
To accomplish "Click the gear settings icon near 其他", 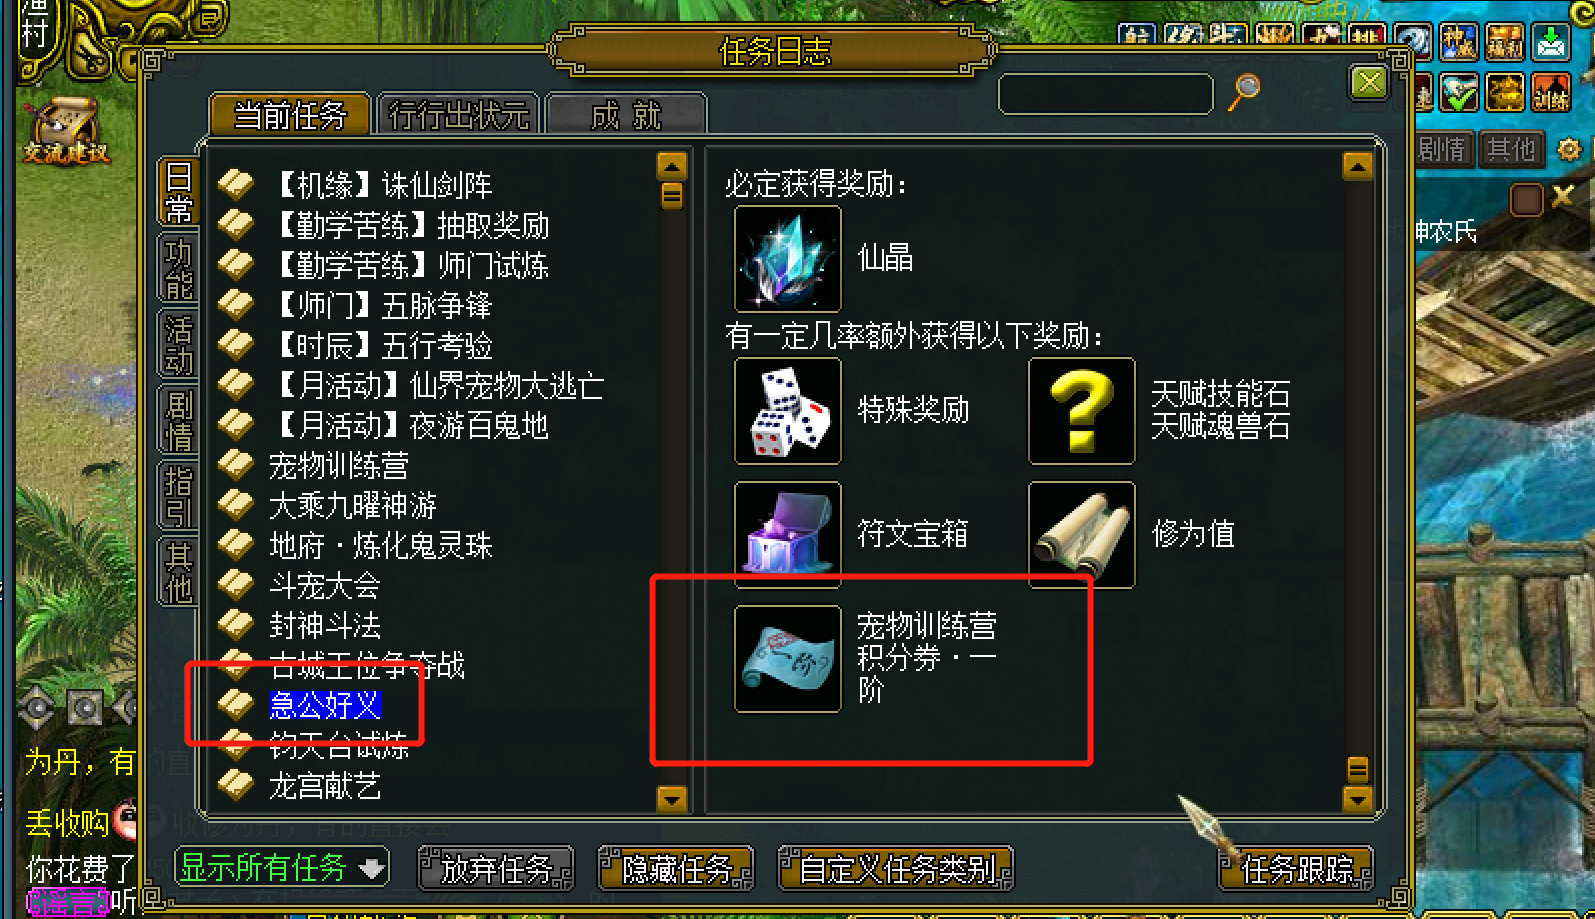I will click(x=1568, y=150).
